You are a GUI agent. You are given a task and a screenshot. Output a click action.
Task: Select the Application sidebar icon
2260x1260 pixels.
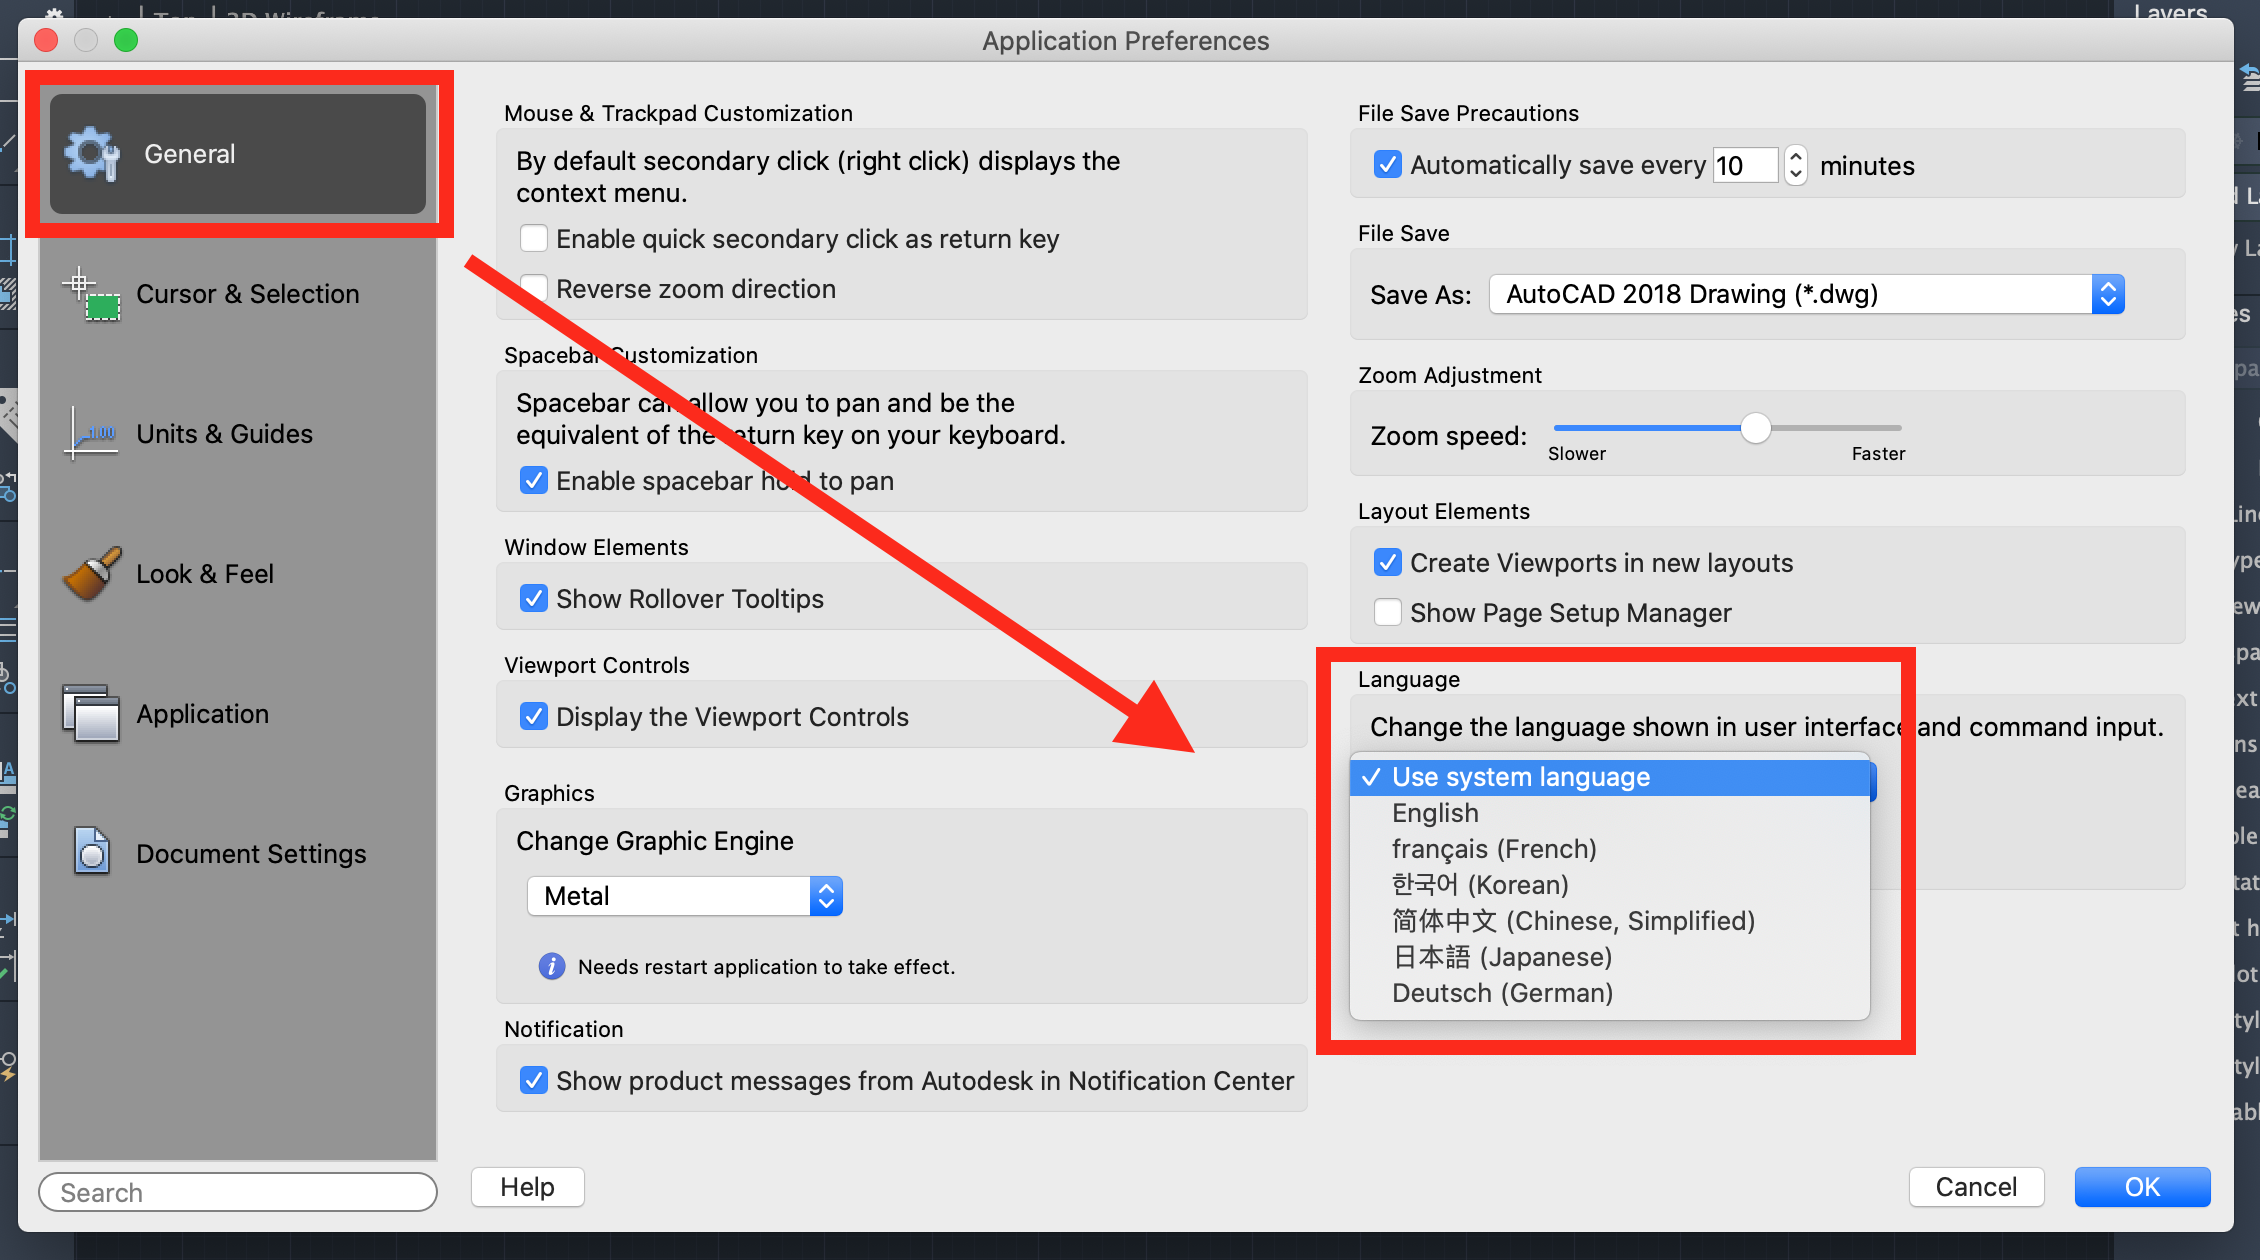(x=90, y=713)
